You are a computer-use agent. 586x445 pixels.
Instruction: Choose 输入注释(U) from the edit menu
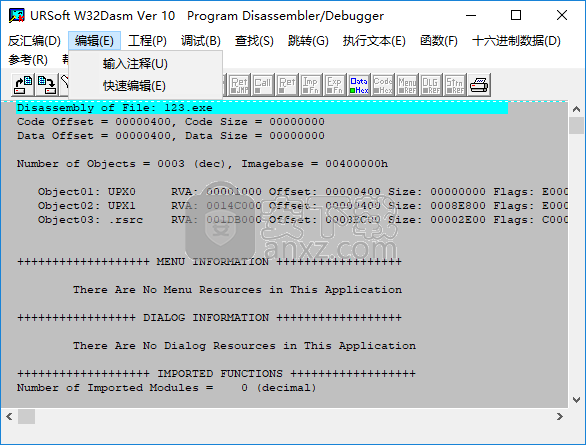(146, 64)
